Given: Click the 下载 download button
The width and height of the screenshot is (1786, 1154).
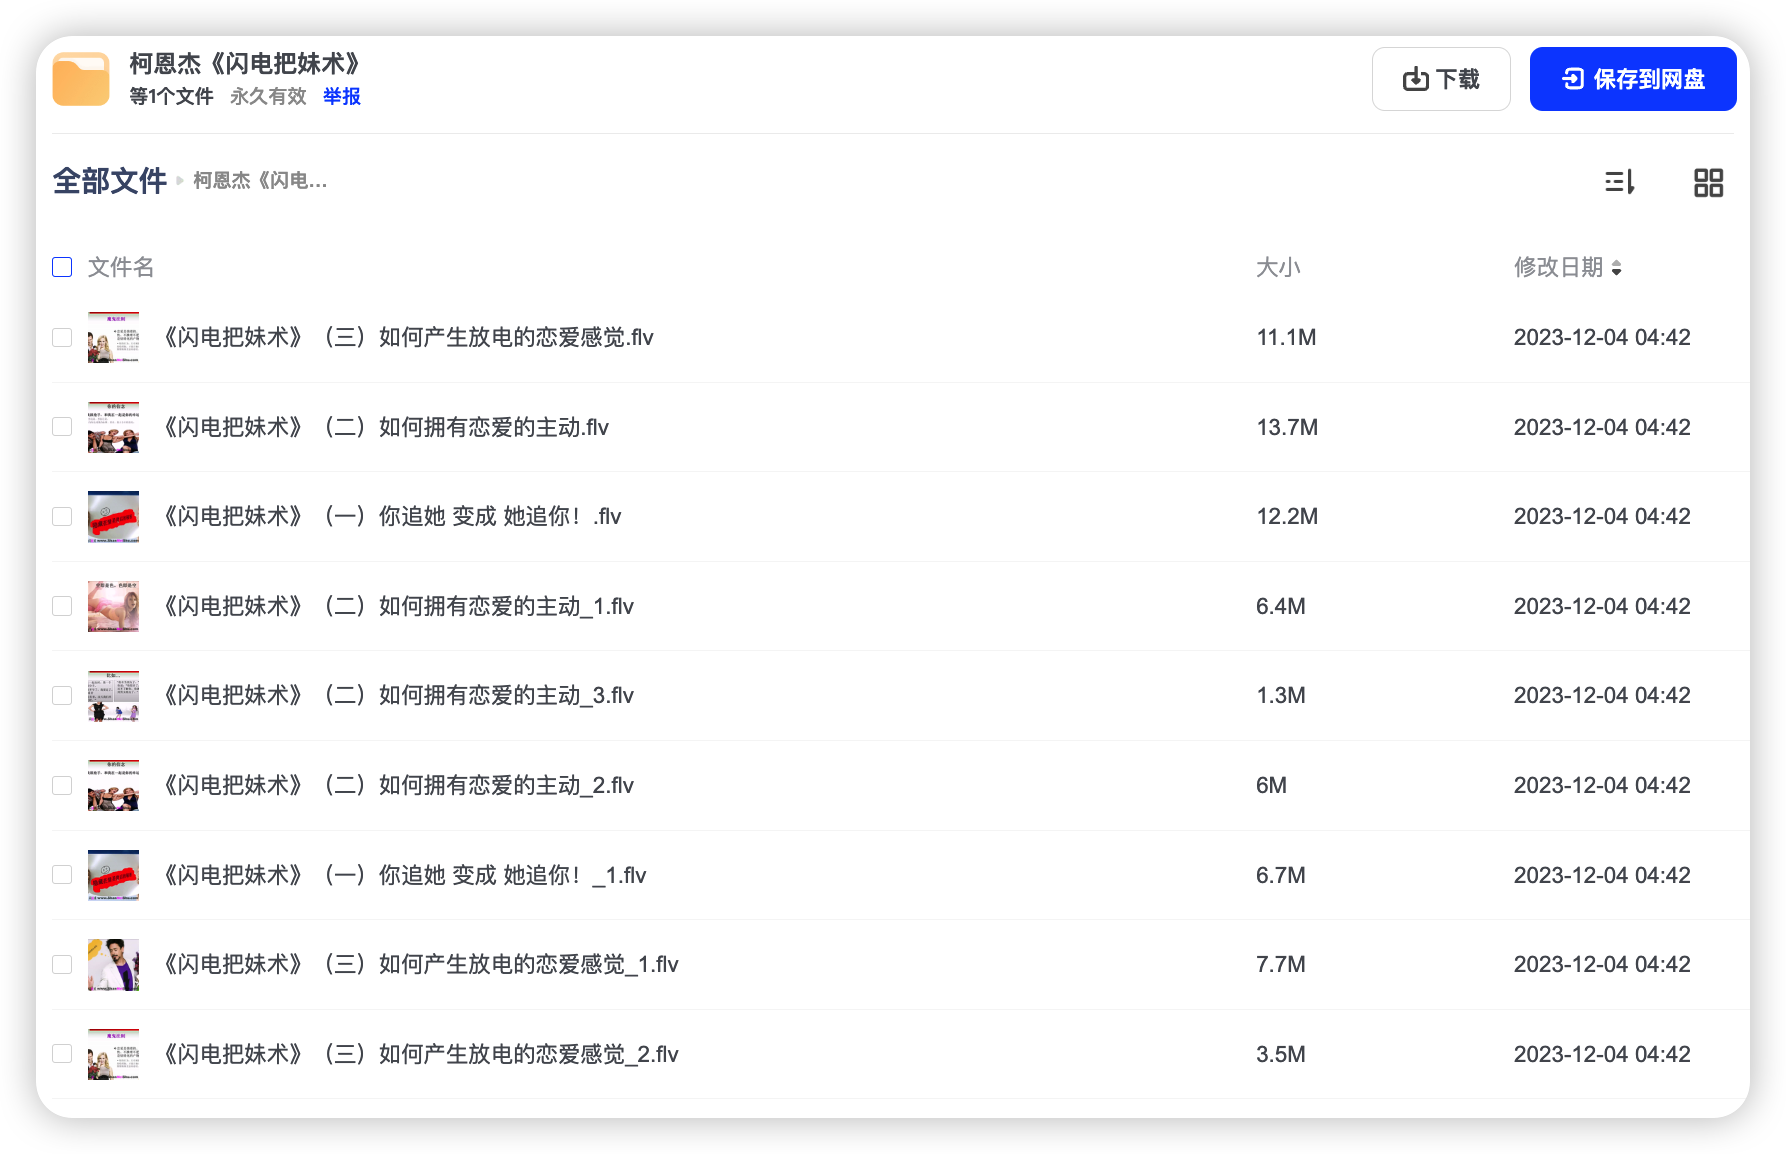Looking at the screenshot, I should tap(1441, 79).
